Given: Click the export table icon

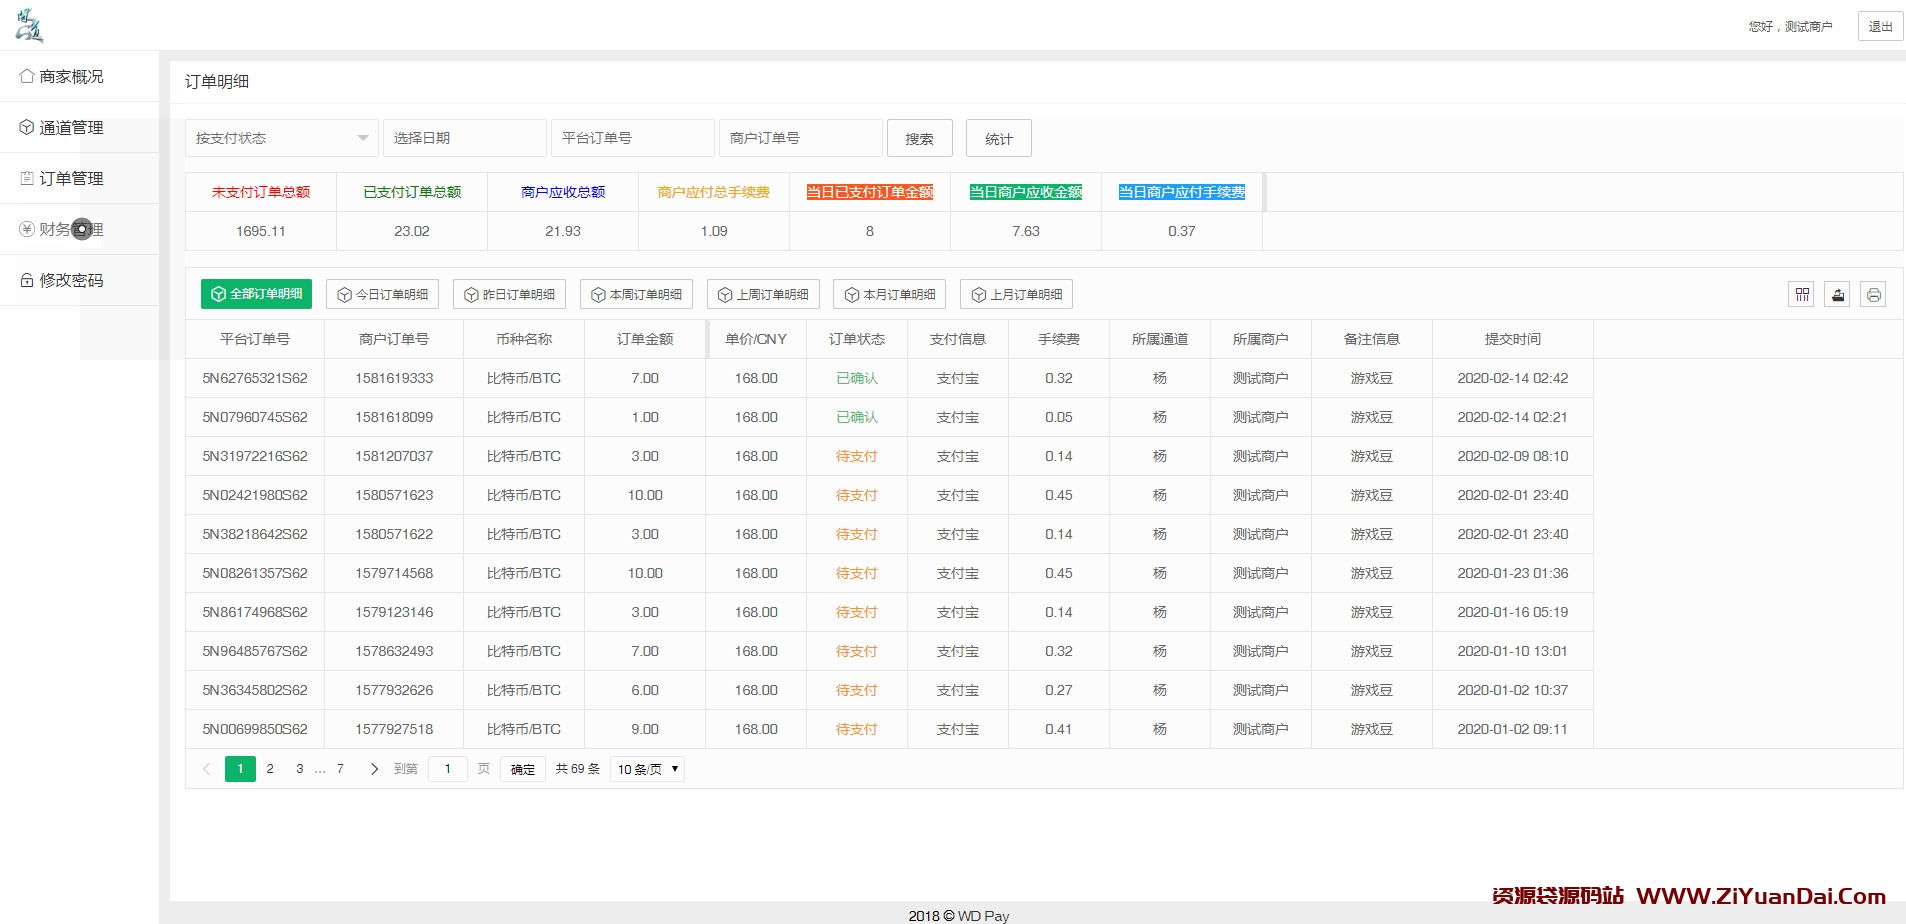Looking at the screenshot, I should coord(1837,294).
